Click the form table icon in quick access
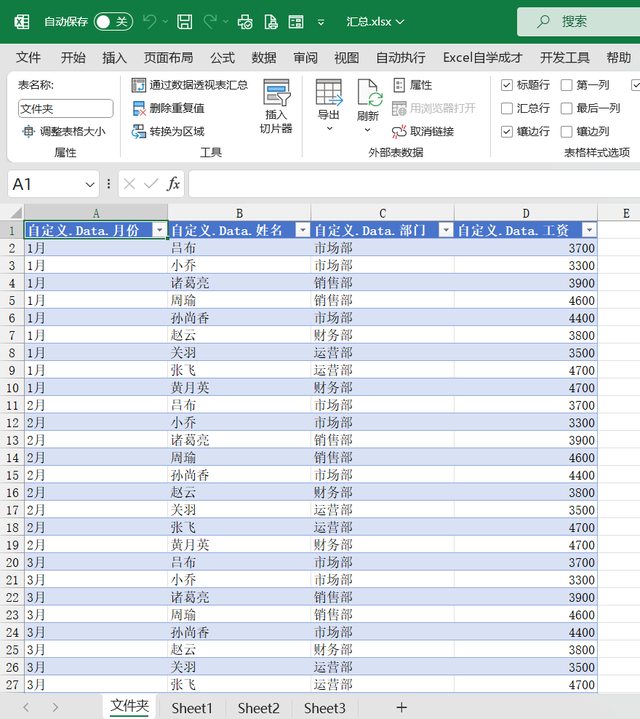The width and height of the screenshot is (640, 719). [x=296, y=22]
